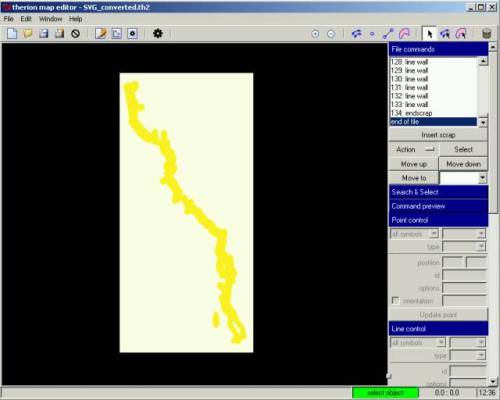Toggle the orientation checkbox

click(x=395, y=301)
